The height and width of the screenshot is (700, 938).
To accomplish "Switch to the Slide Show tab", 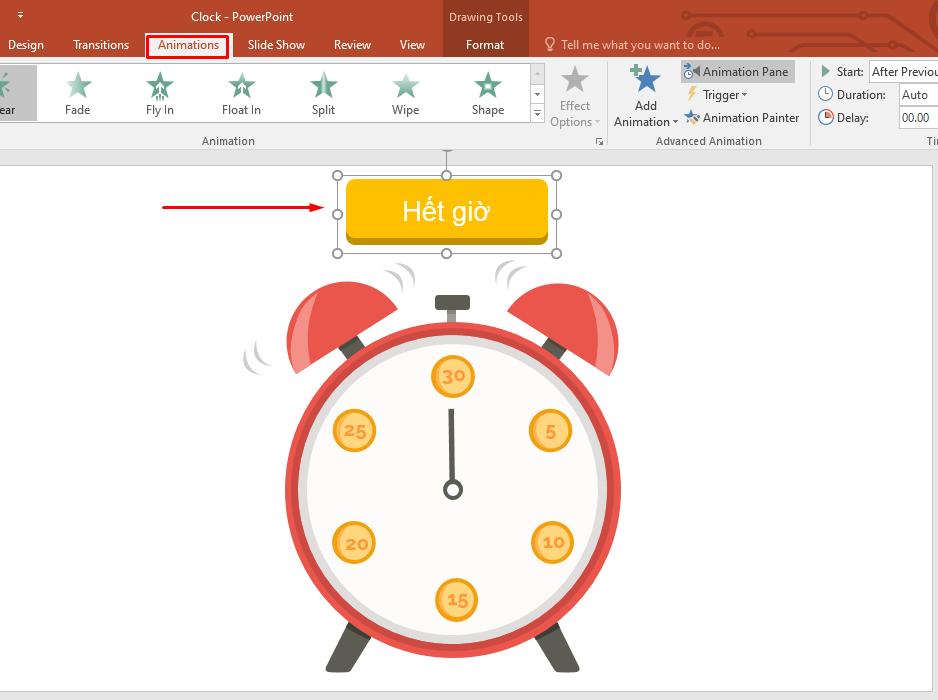I will (276, 44).
